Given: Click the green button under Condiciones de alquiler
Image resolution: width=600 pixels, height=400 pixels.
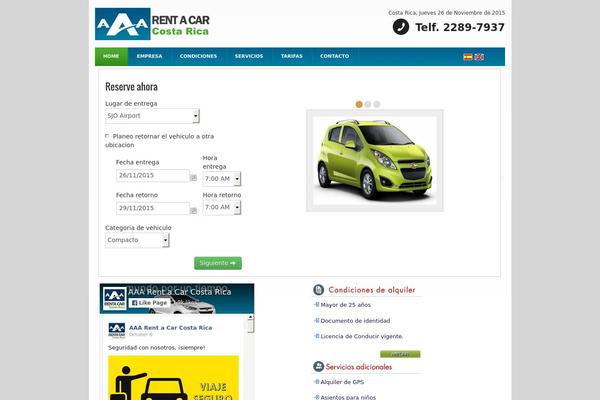Looking at the screenshot, I should coord(400,354).
